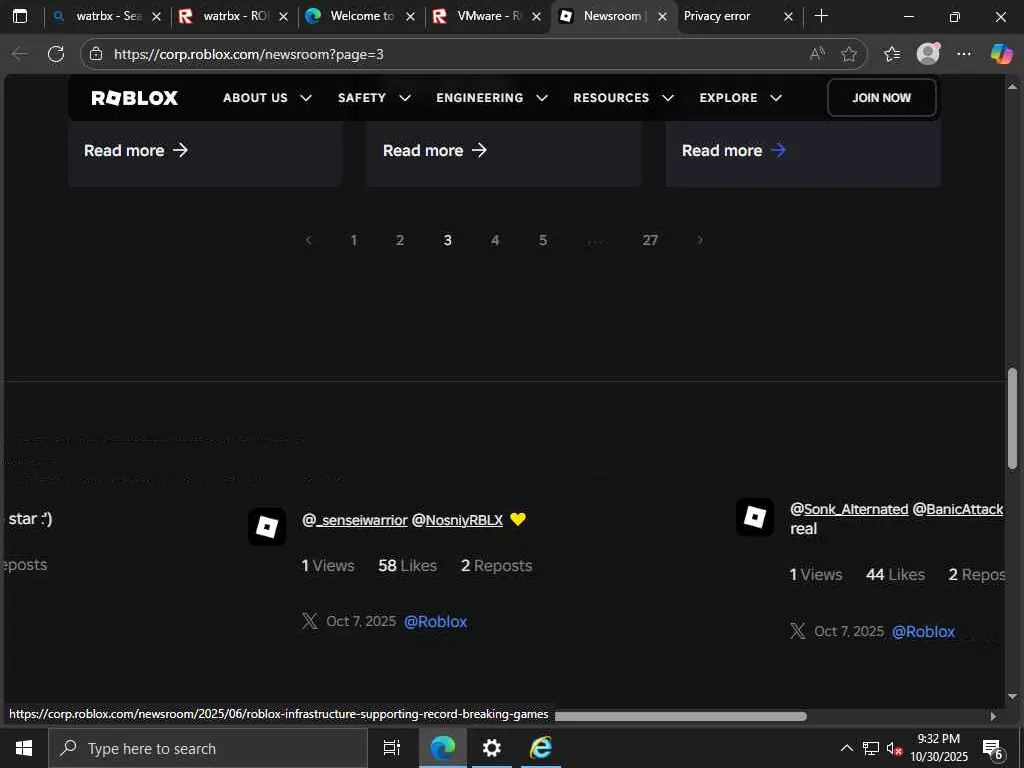Open the @_senseiwarrior mention link
Image resolution: width=1024 pixels, height=768 pixels.
355,520
